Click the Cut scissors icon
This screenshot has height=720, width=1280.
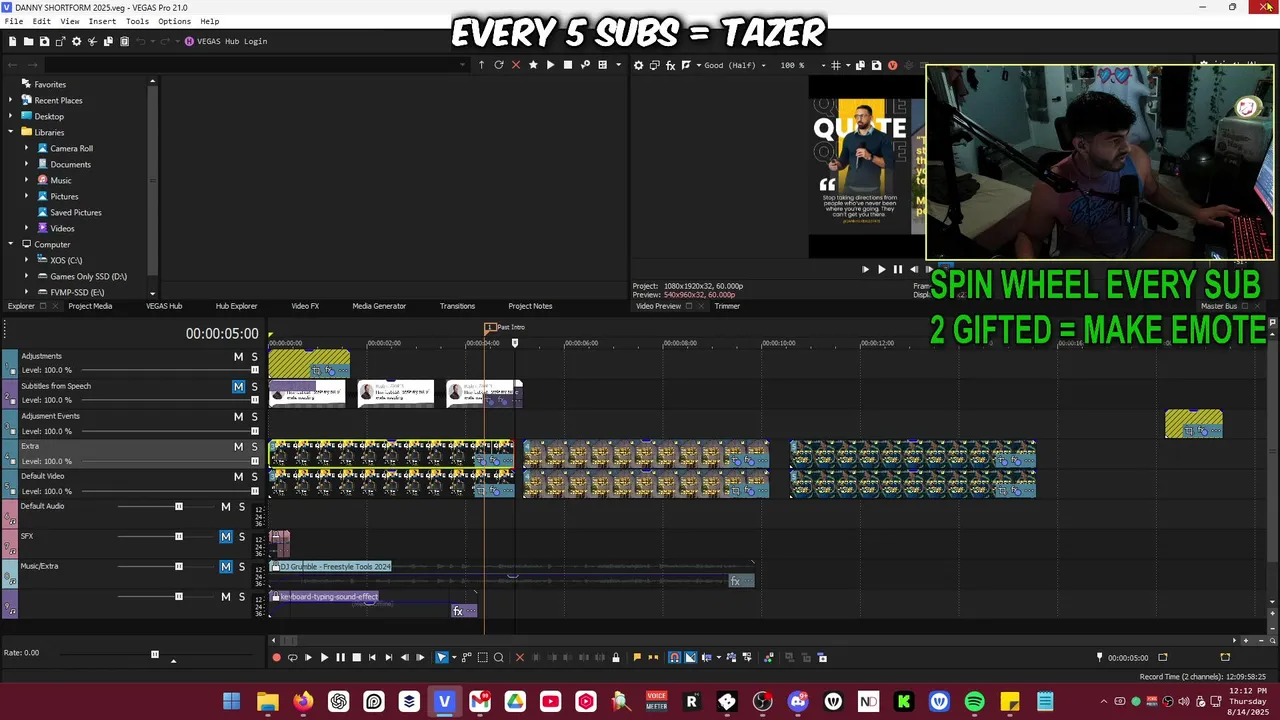[92, 41]
